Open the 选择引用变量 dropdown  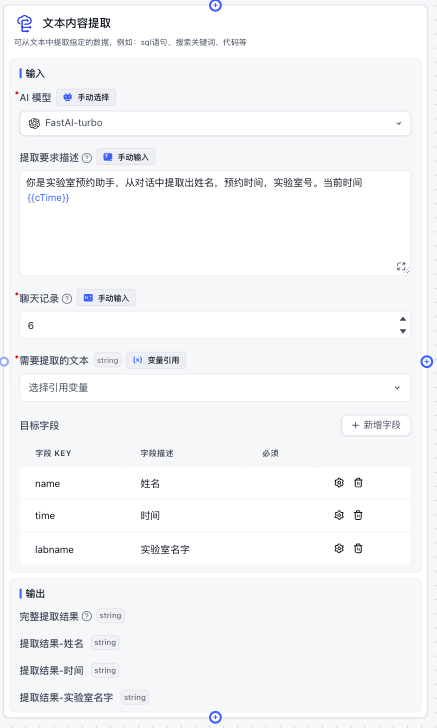215,388
